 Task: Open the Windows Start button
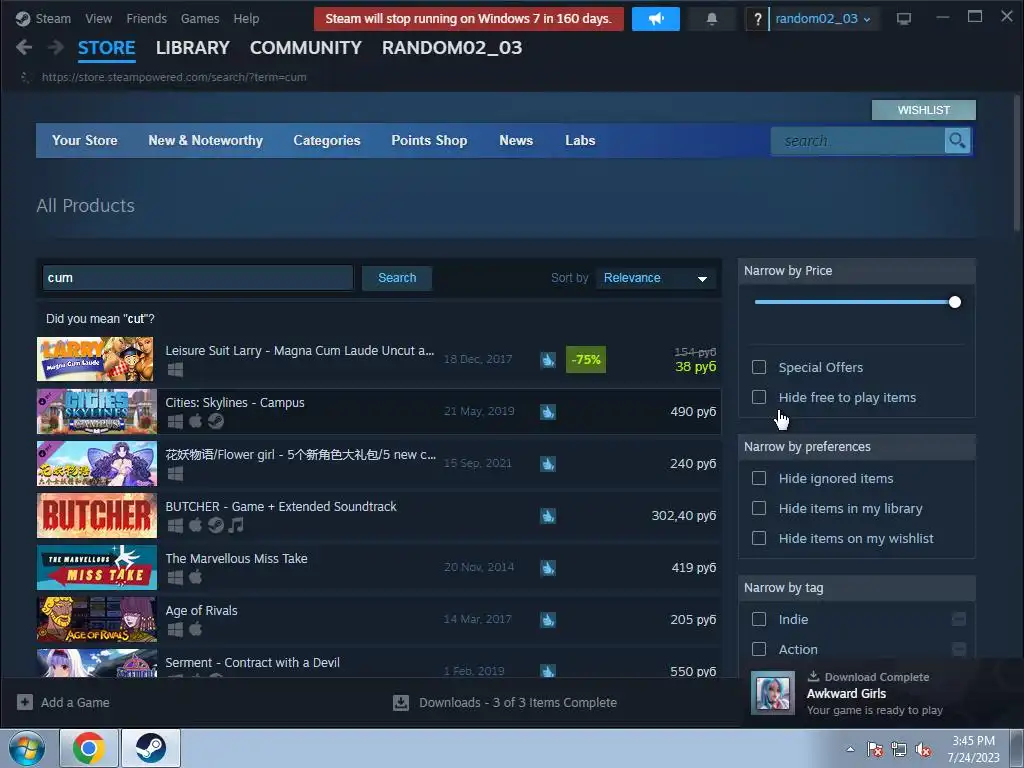click(27, 748)
